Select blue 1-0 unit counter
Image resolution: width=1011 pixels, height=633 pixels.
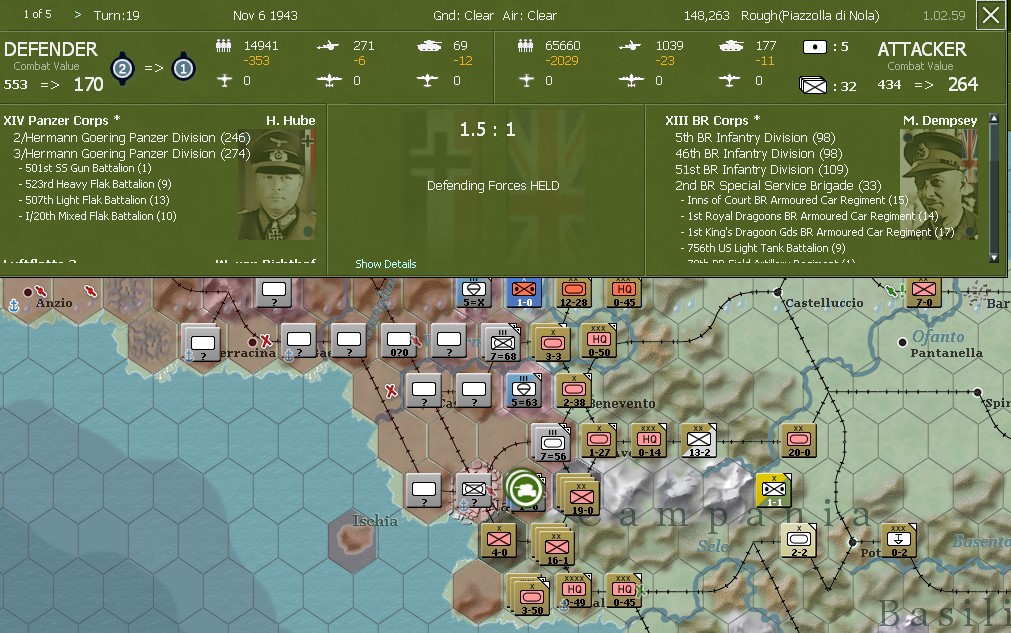[524, 293]
